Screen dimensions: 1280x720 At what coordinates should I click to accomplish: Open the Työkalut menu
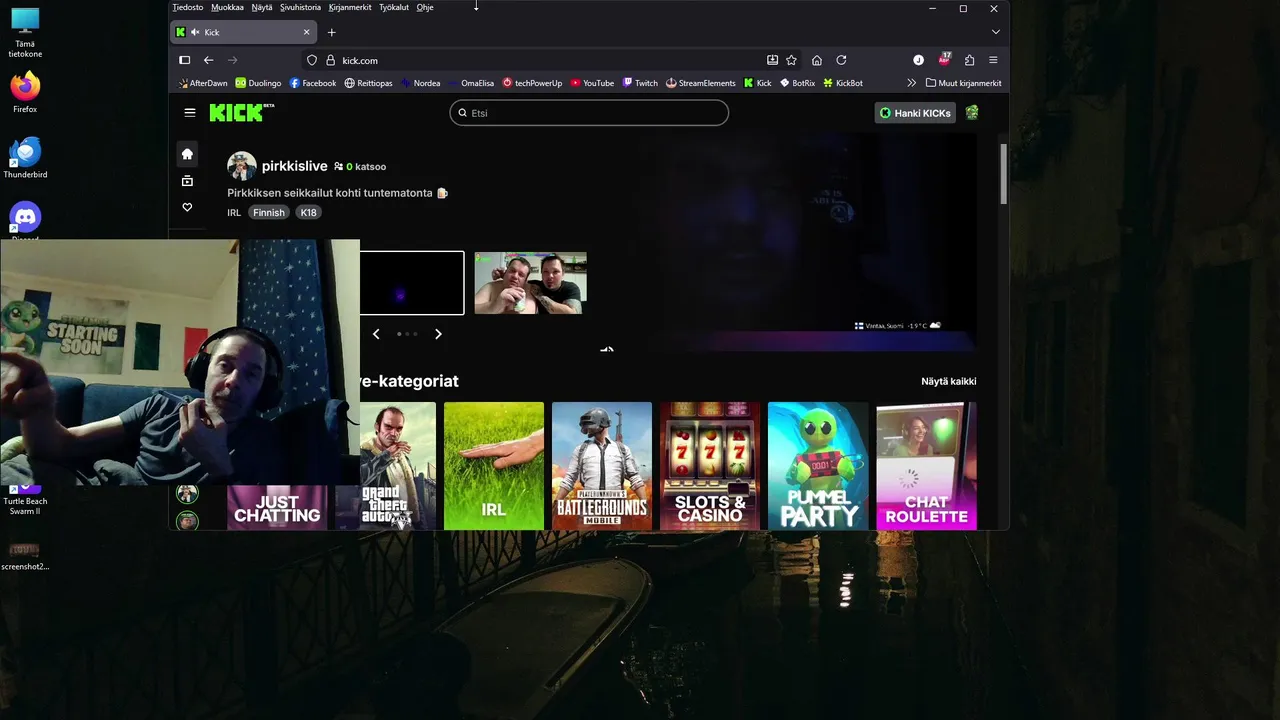(394, 7)
